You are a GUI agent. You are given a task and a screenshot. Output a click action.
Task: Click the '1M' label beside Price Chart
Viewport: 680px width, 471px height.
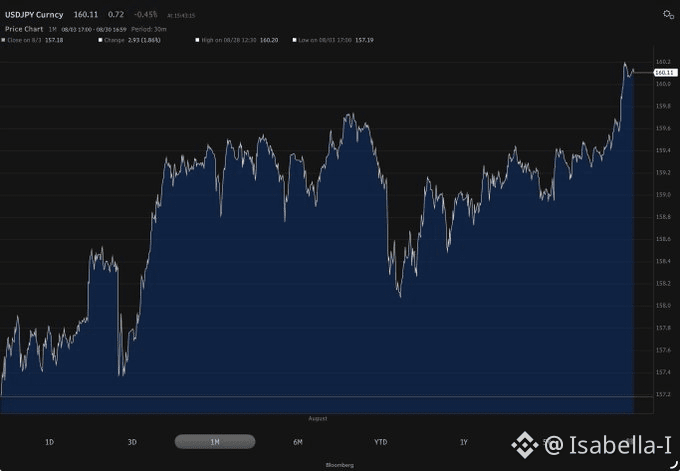click(x=52, y=29)
